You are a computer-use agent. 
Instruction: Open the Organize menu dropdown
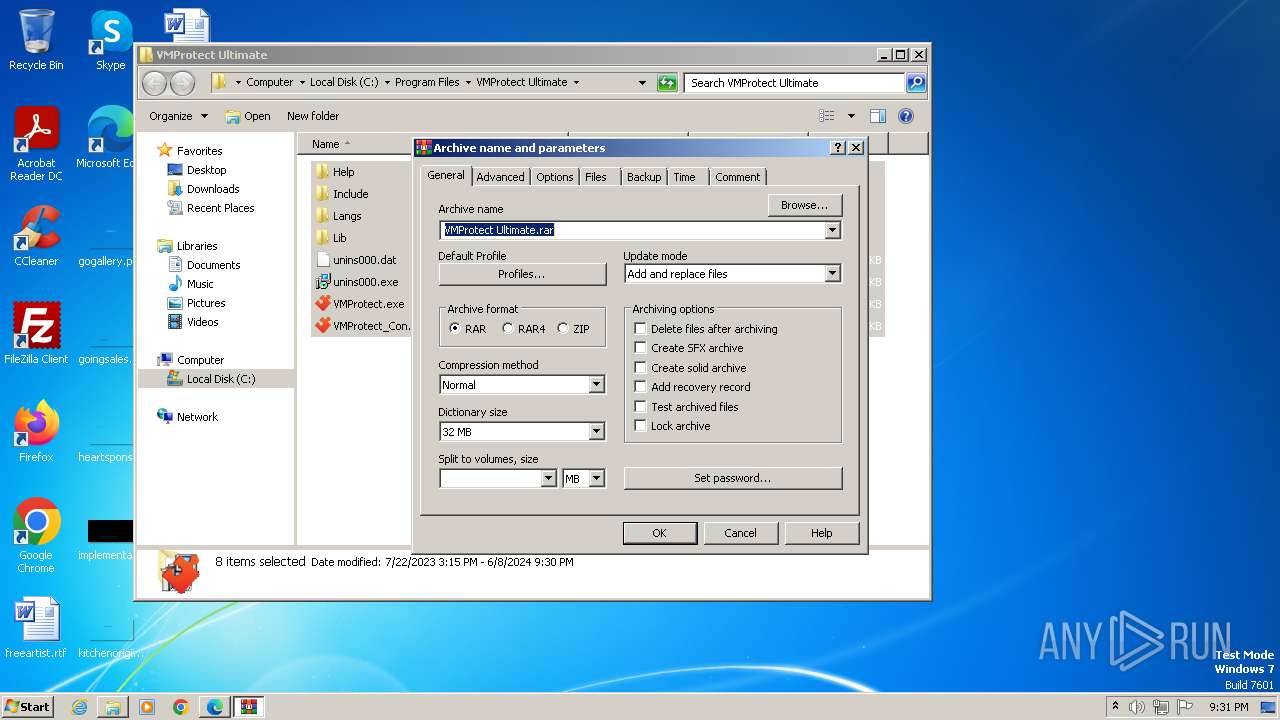tap(178, 116)
